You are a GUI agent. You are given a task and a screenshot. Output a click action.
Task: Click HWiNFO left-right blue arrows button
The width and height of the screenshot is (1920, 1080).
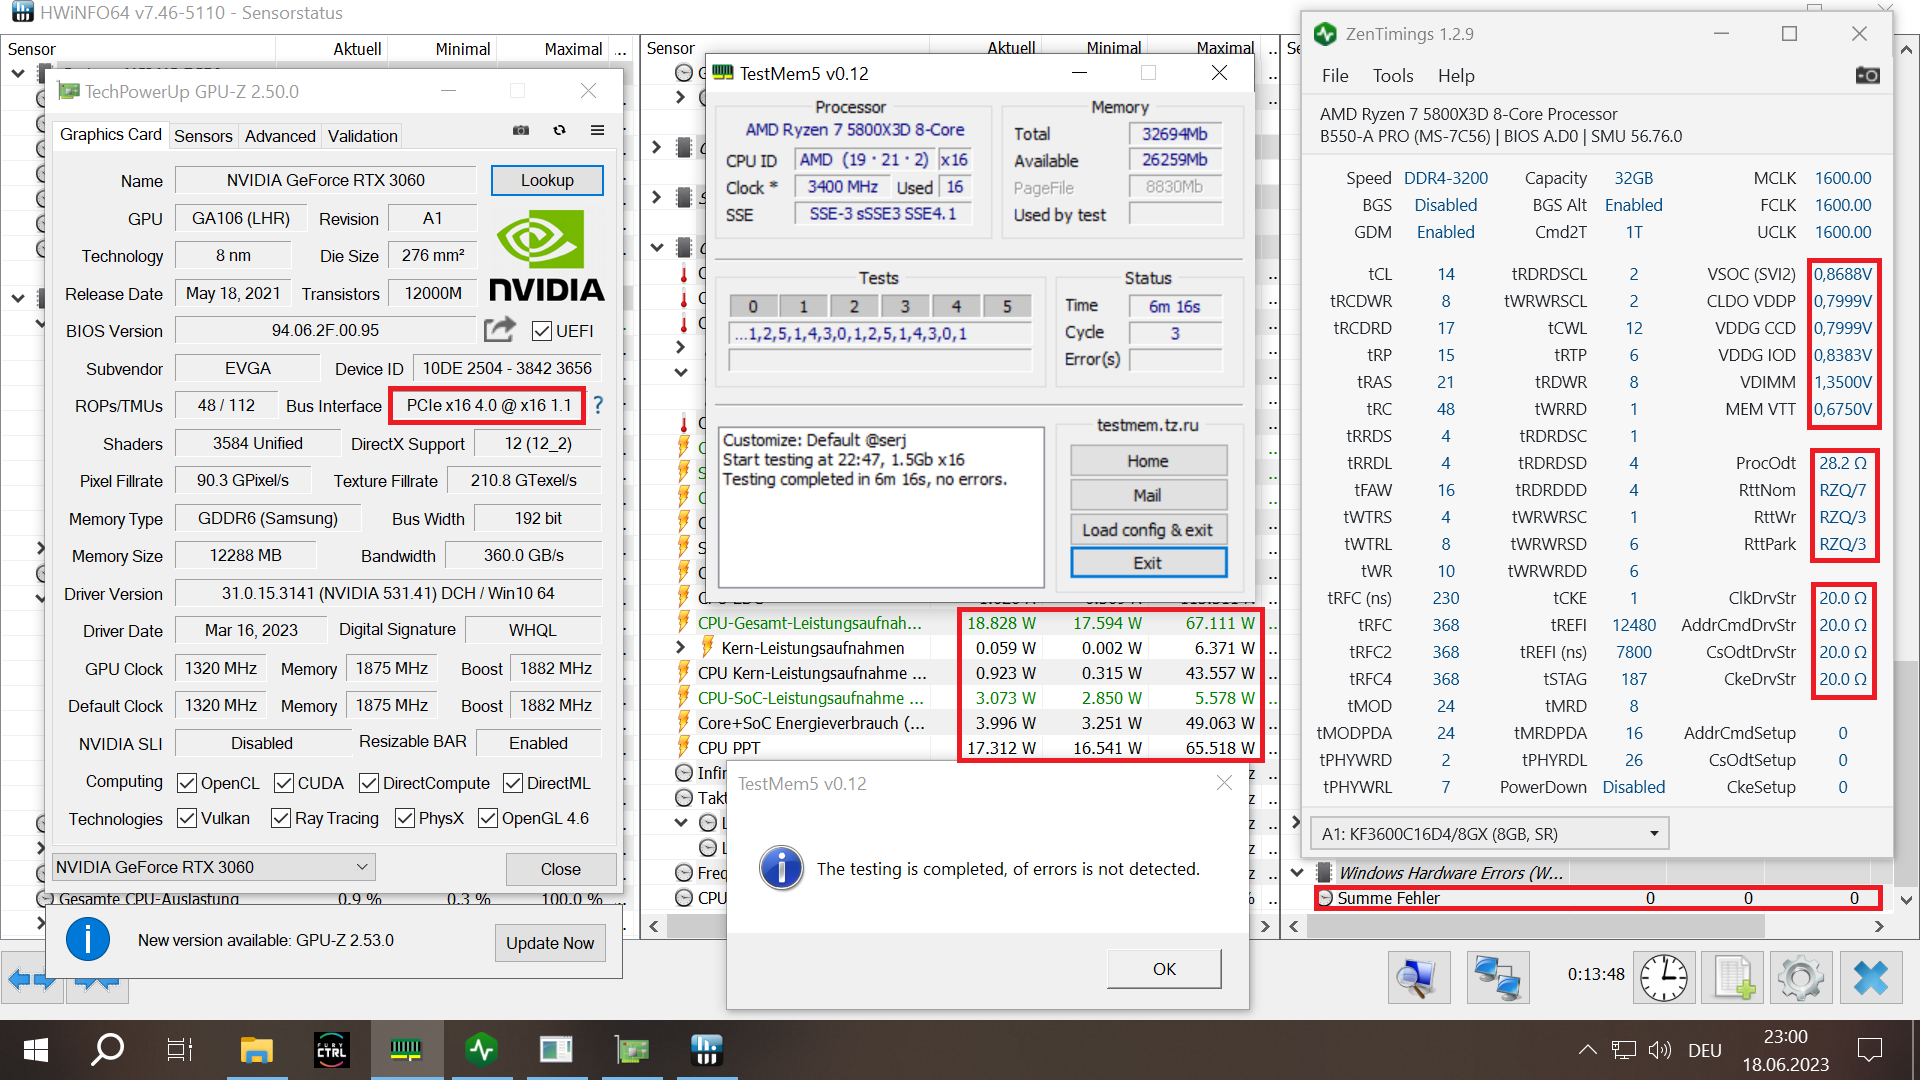(x=31, y=980)
